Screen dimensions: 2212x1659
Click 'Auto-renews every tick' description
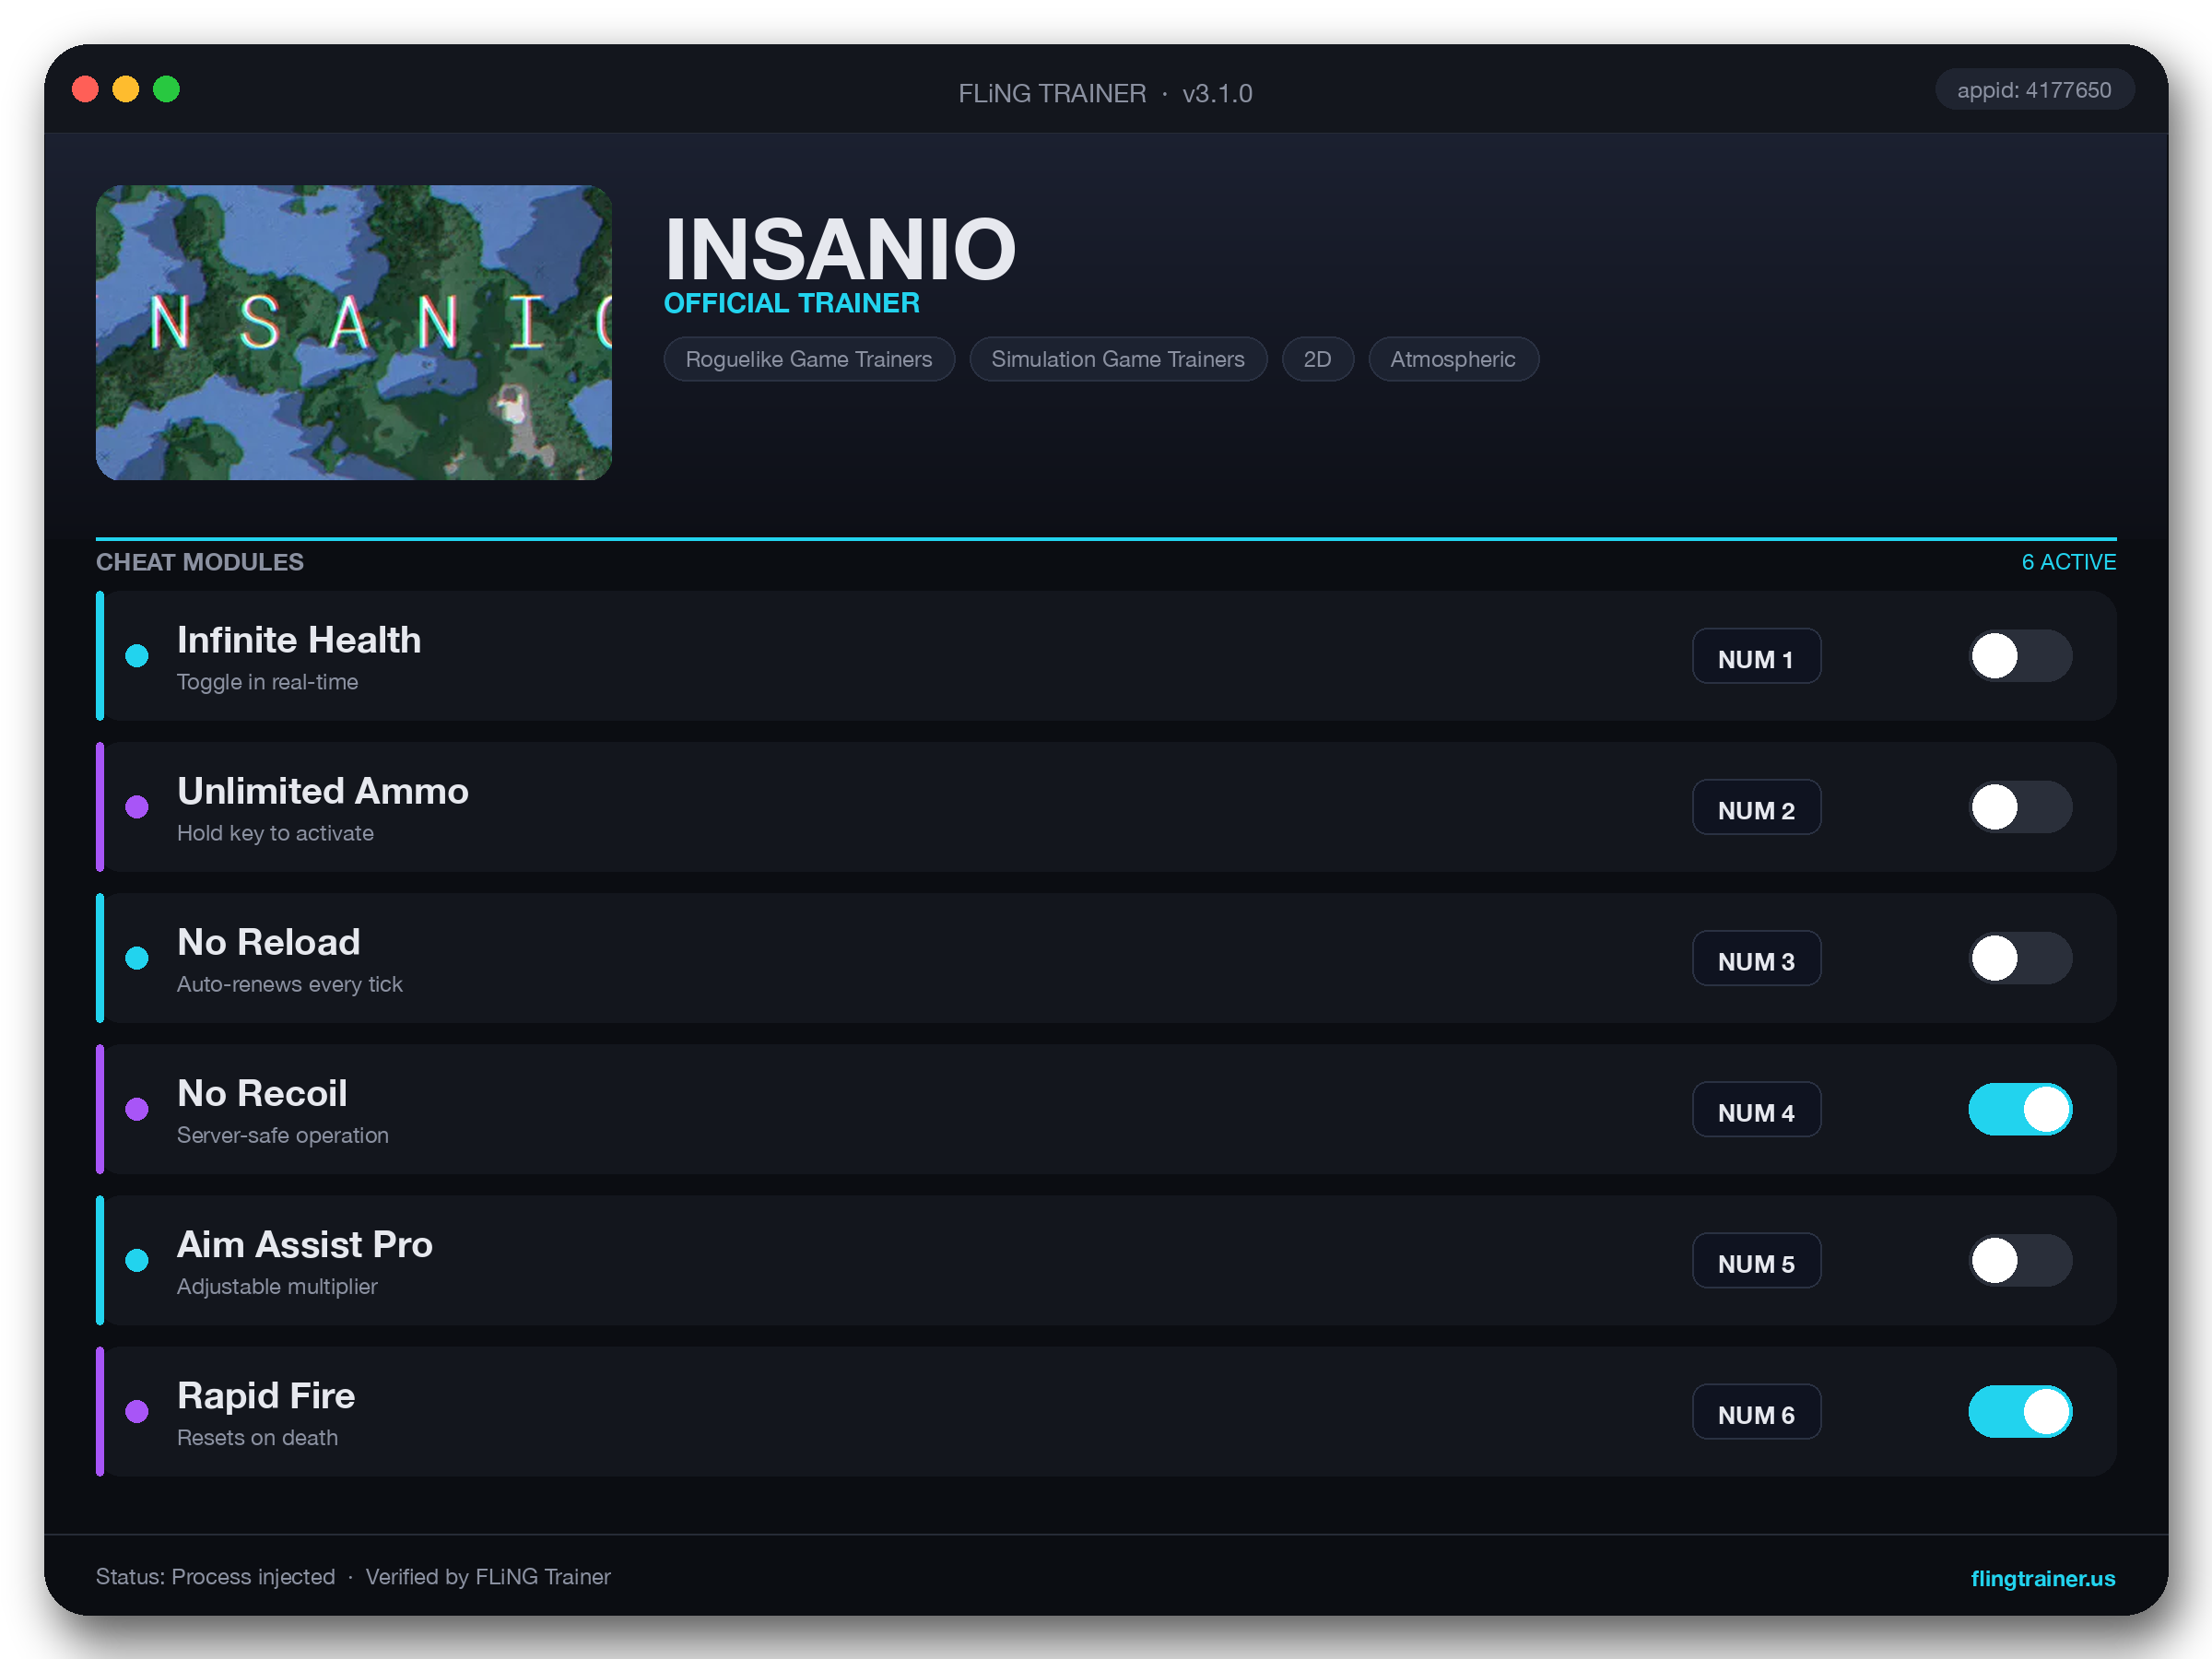pos(289,984)
